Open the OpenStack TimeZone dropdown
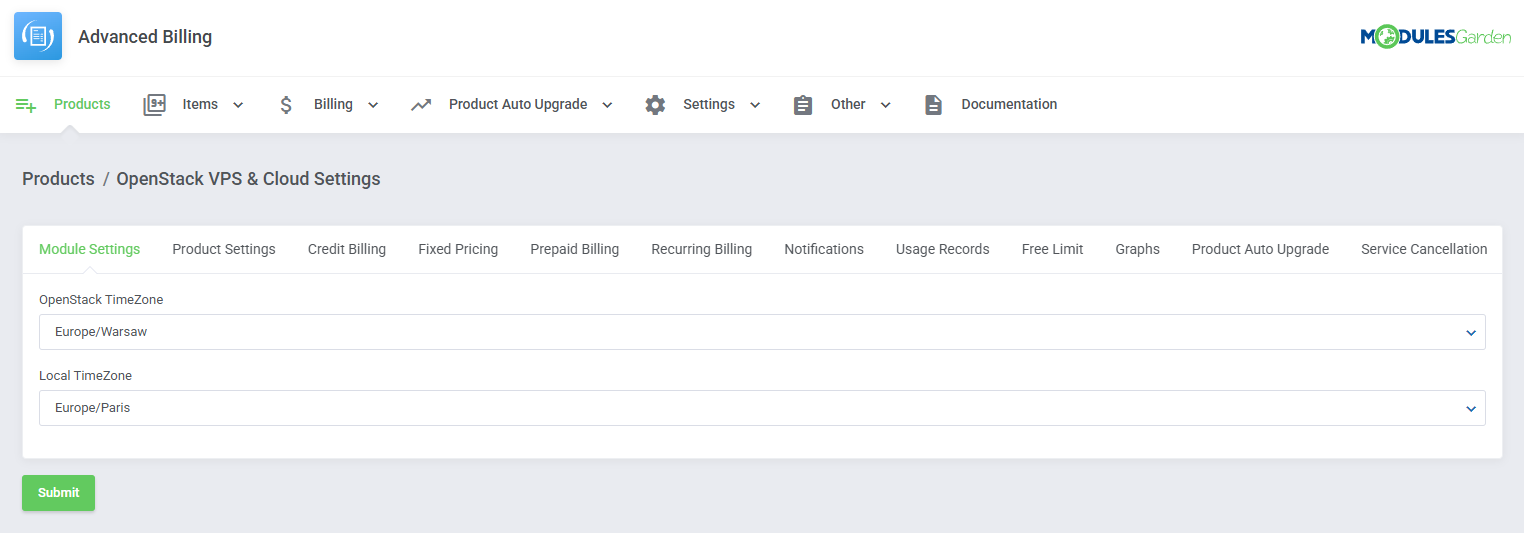The image size is (1524, 533). click(762, 332)
